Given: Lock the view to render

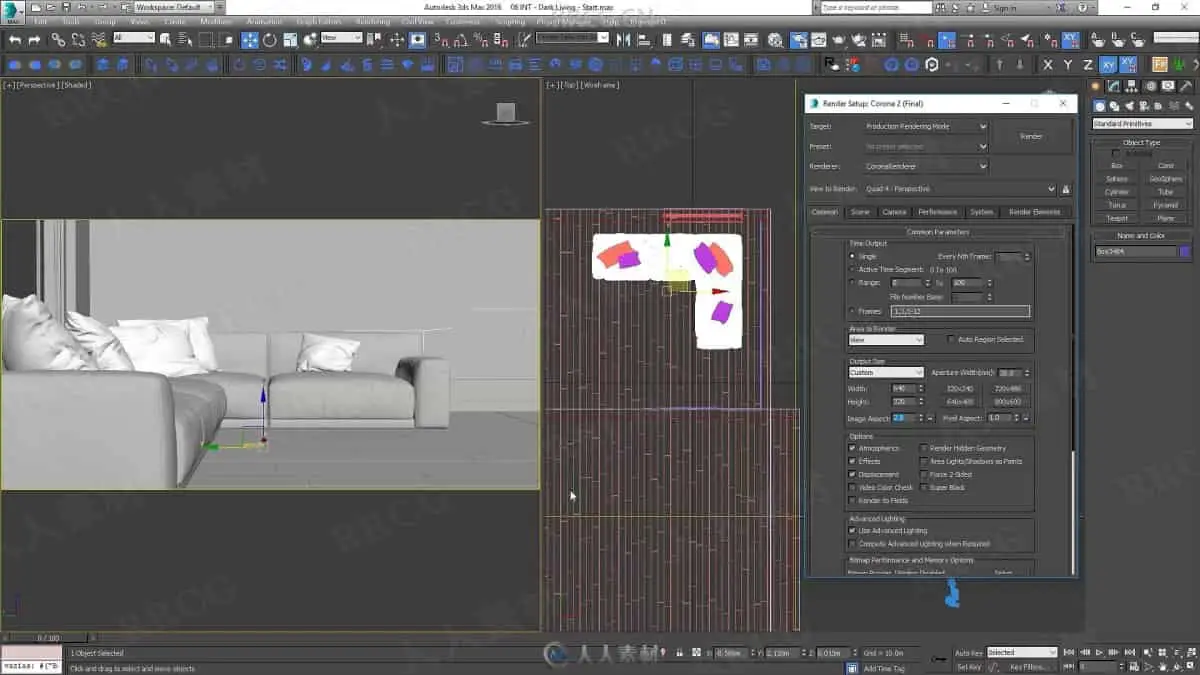Looking at the screenshot, I should pyautogui.click(x=1065, y=189).
